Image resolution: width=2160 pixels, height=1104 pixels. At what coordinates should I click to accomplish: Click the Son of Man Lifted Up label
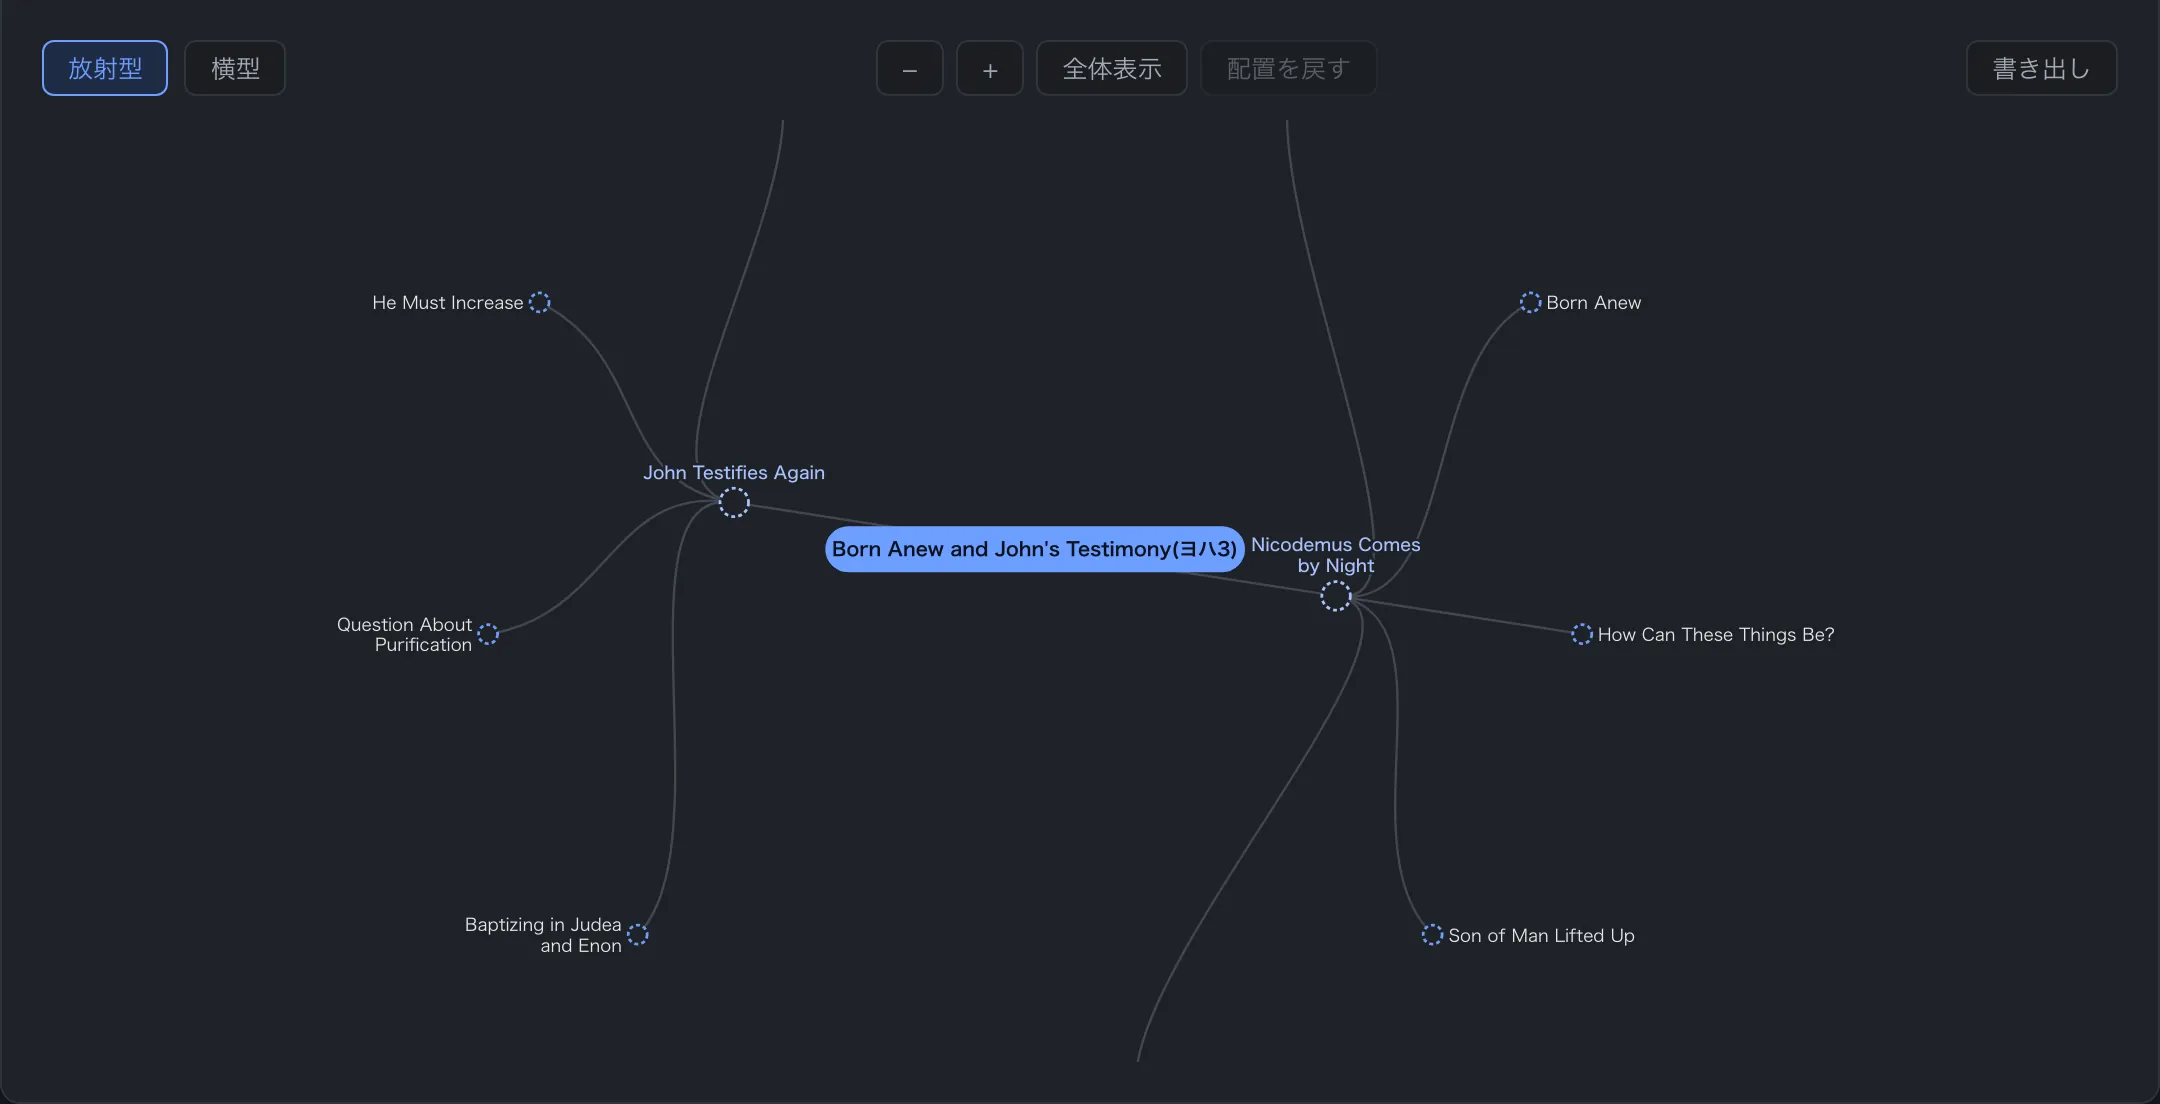(1541, 935)
